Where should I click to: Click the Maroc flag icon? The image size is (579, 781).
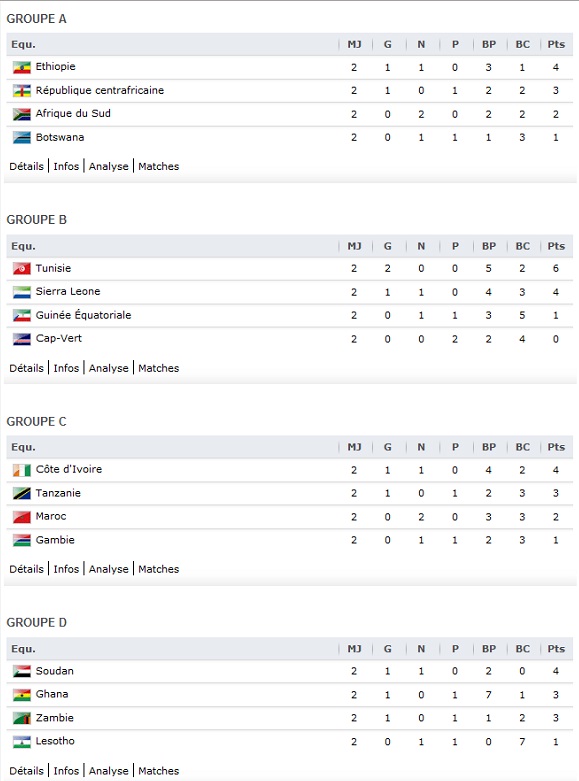22,517
